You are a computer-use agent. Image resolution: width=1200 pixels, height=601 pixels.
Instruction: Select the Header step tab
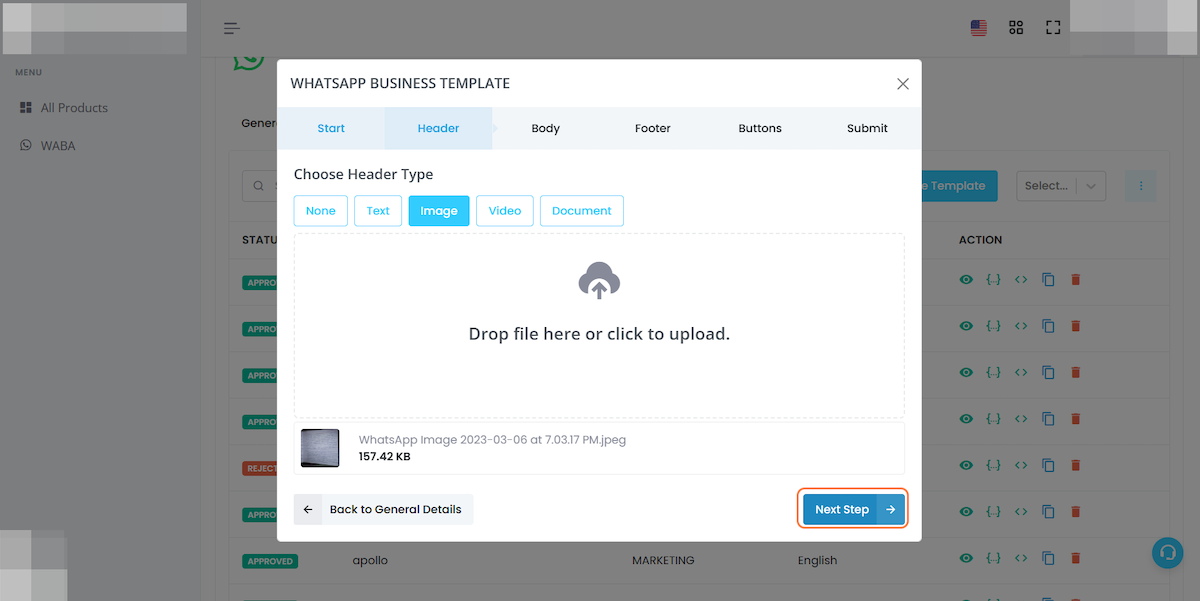(438, 128)
